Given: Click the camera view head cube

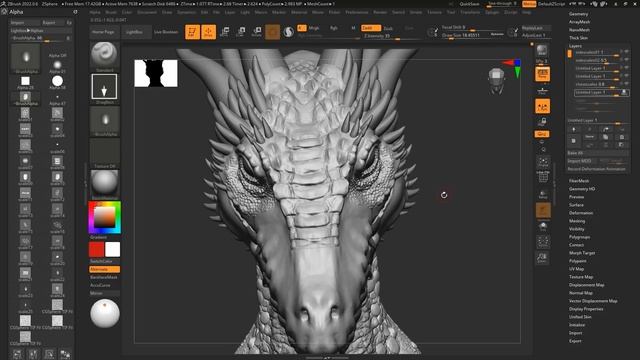Looking at the screenshot, I should (x=496, y=81).
